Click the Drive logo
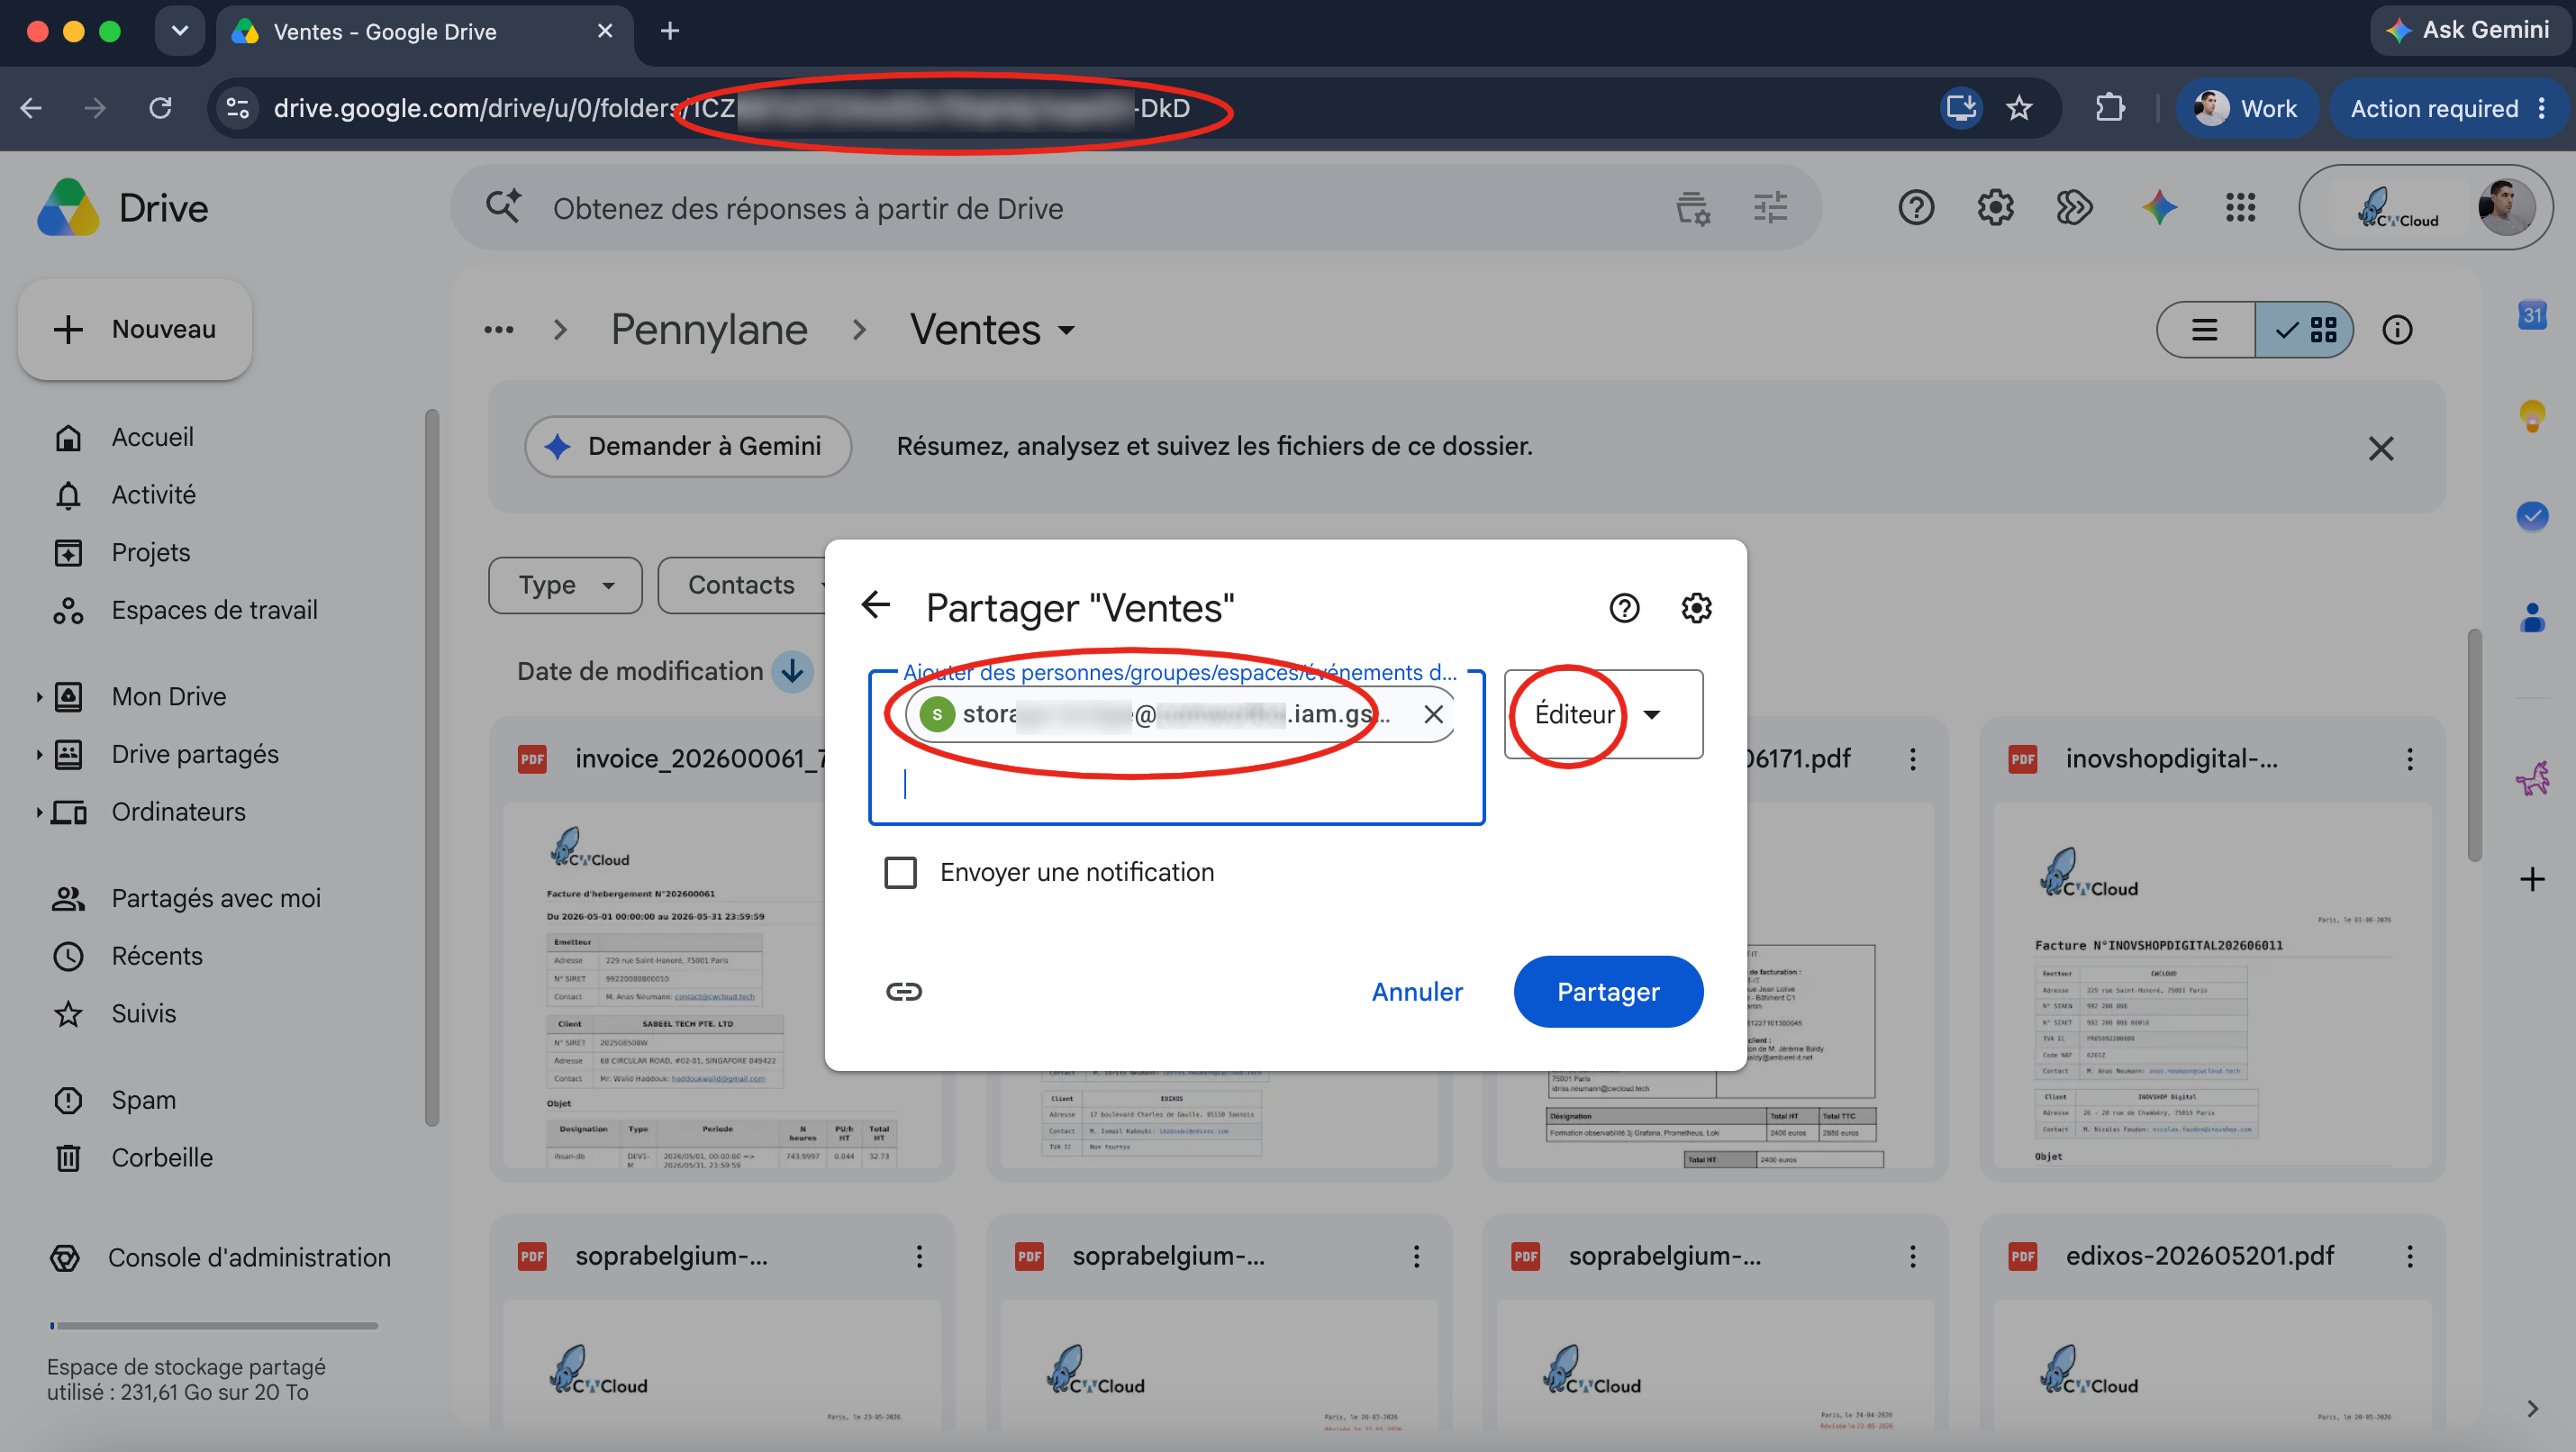The height and width of the screenshot is (1452, 2576). 122,207
